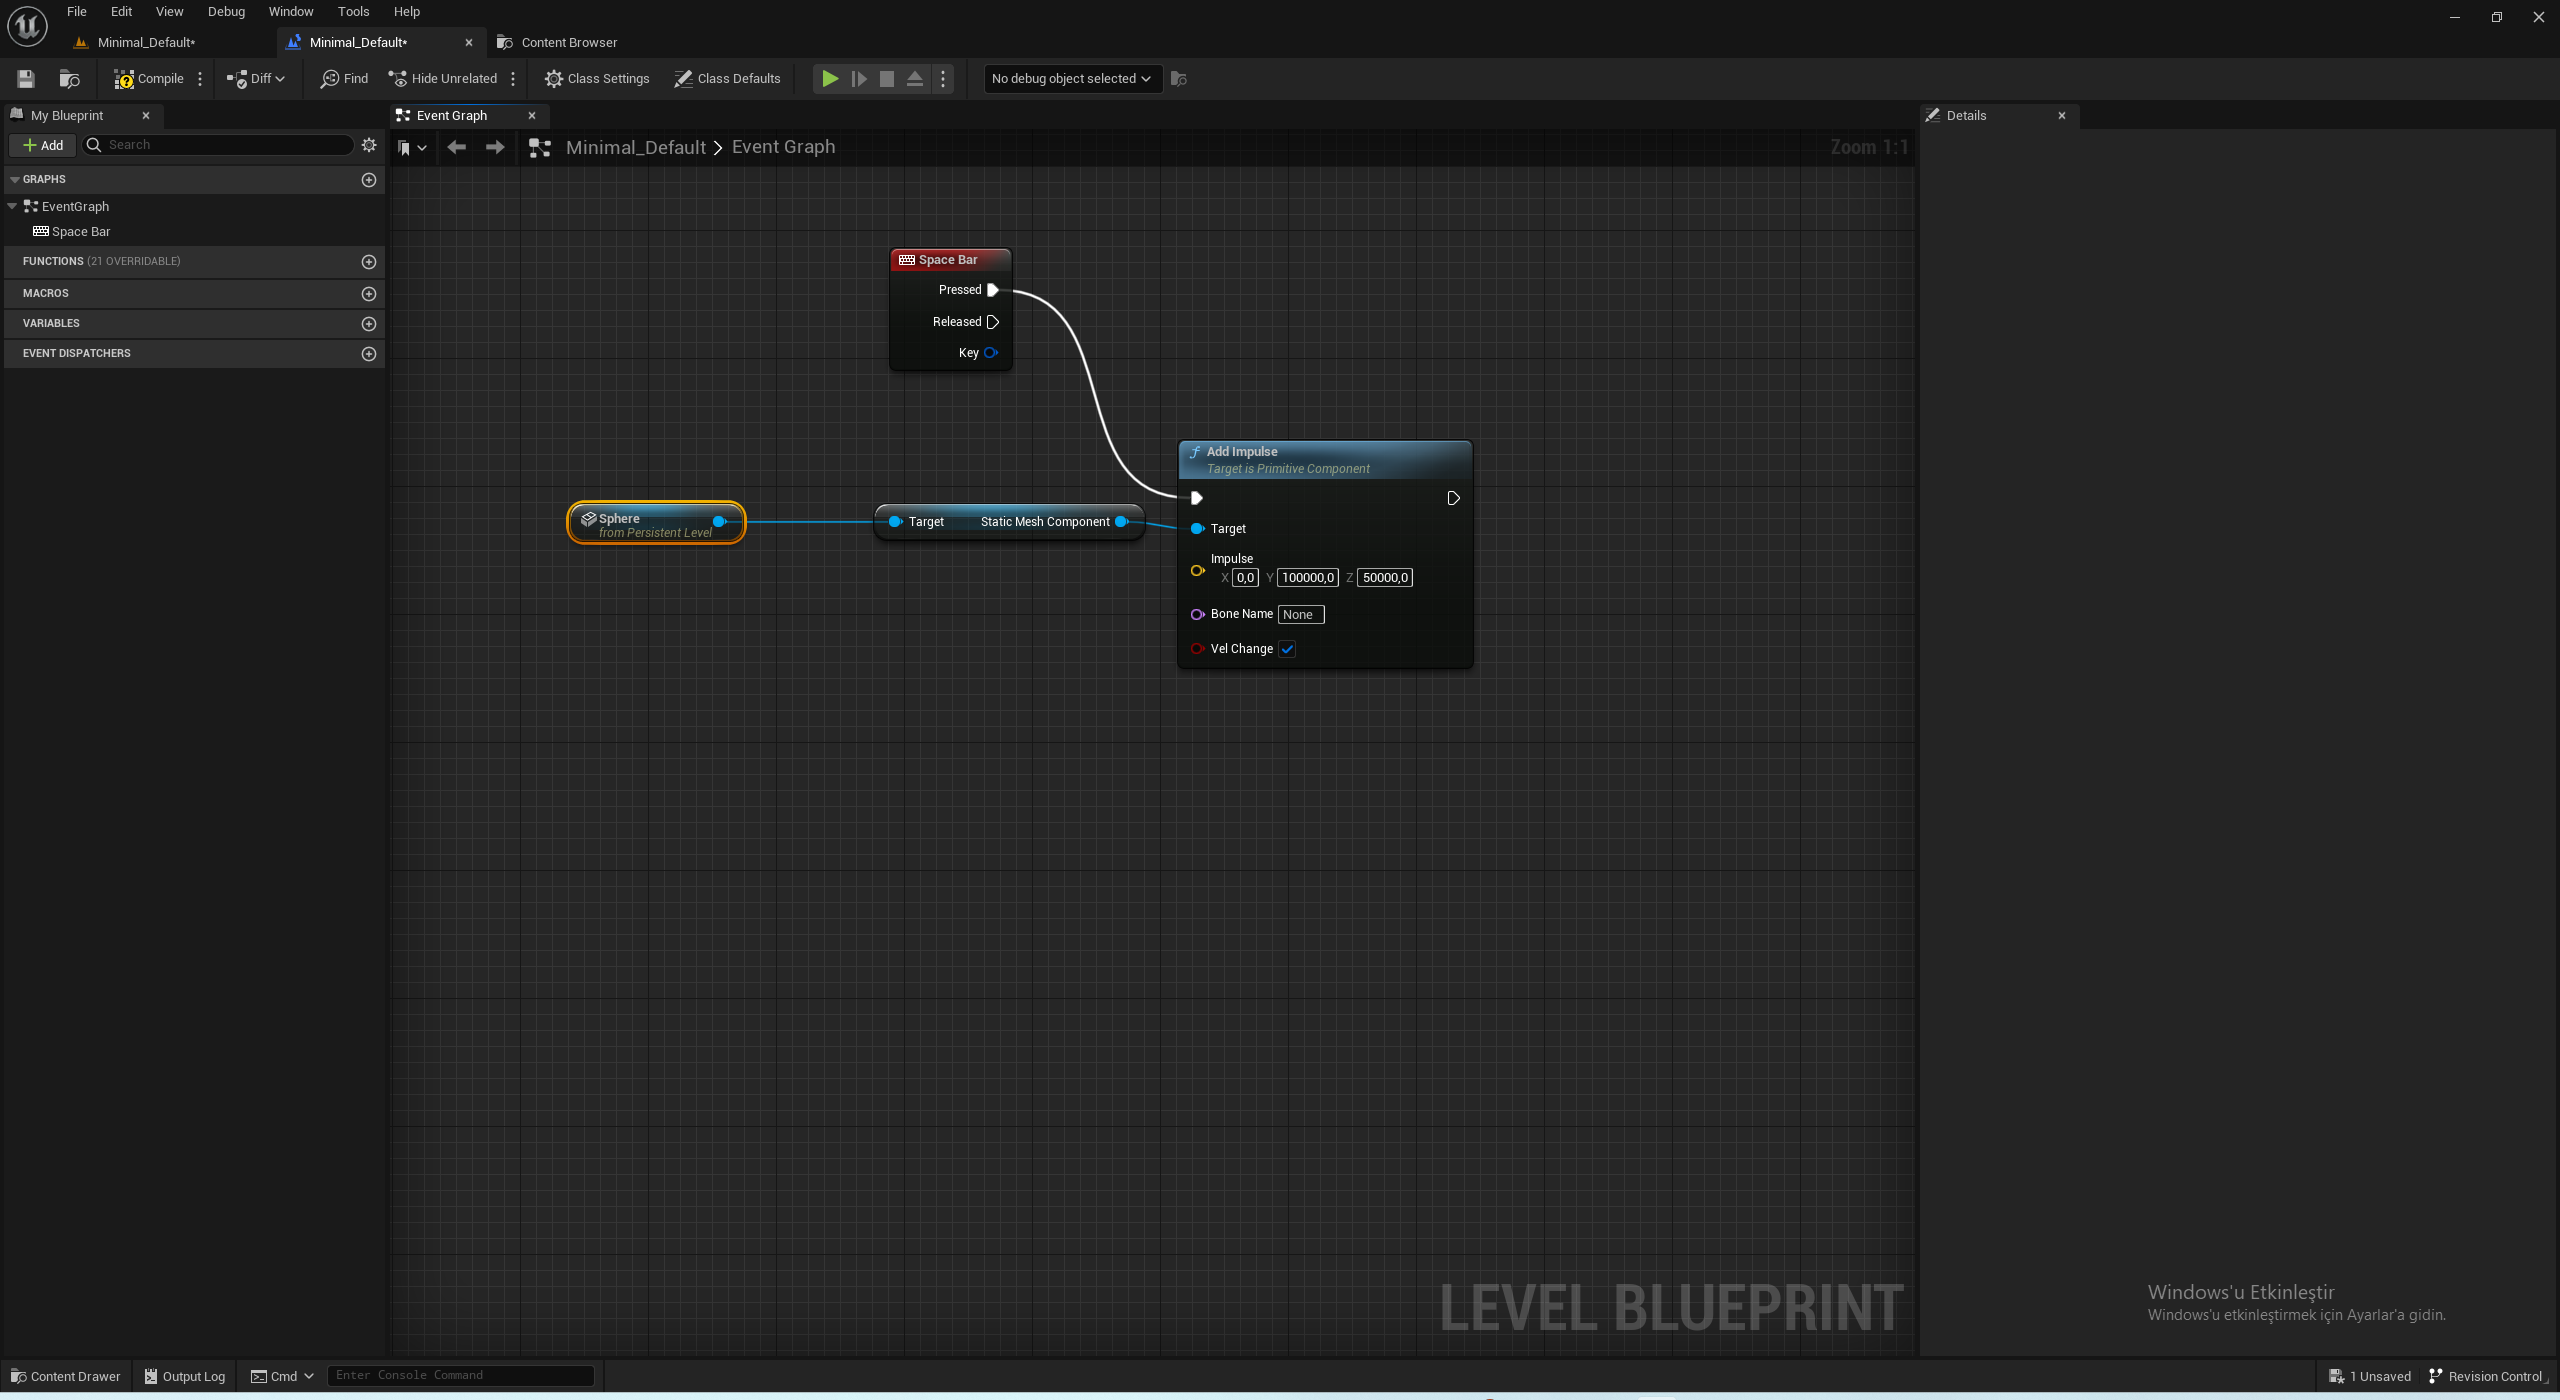Click the bookmark icon in the Event Graph

pos(405,147)
